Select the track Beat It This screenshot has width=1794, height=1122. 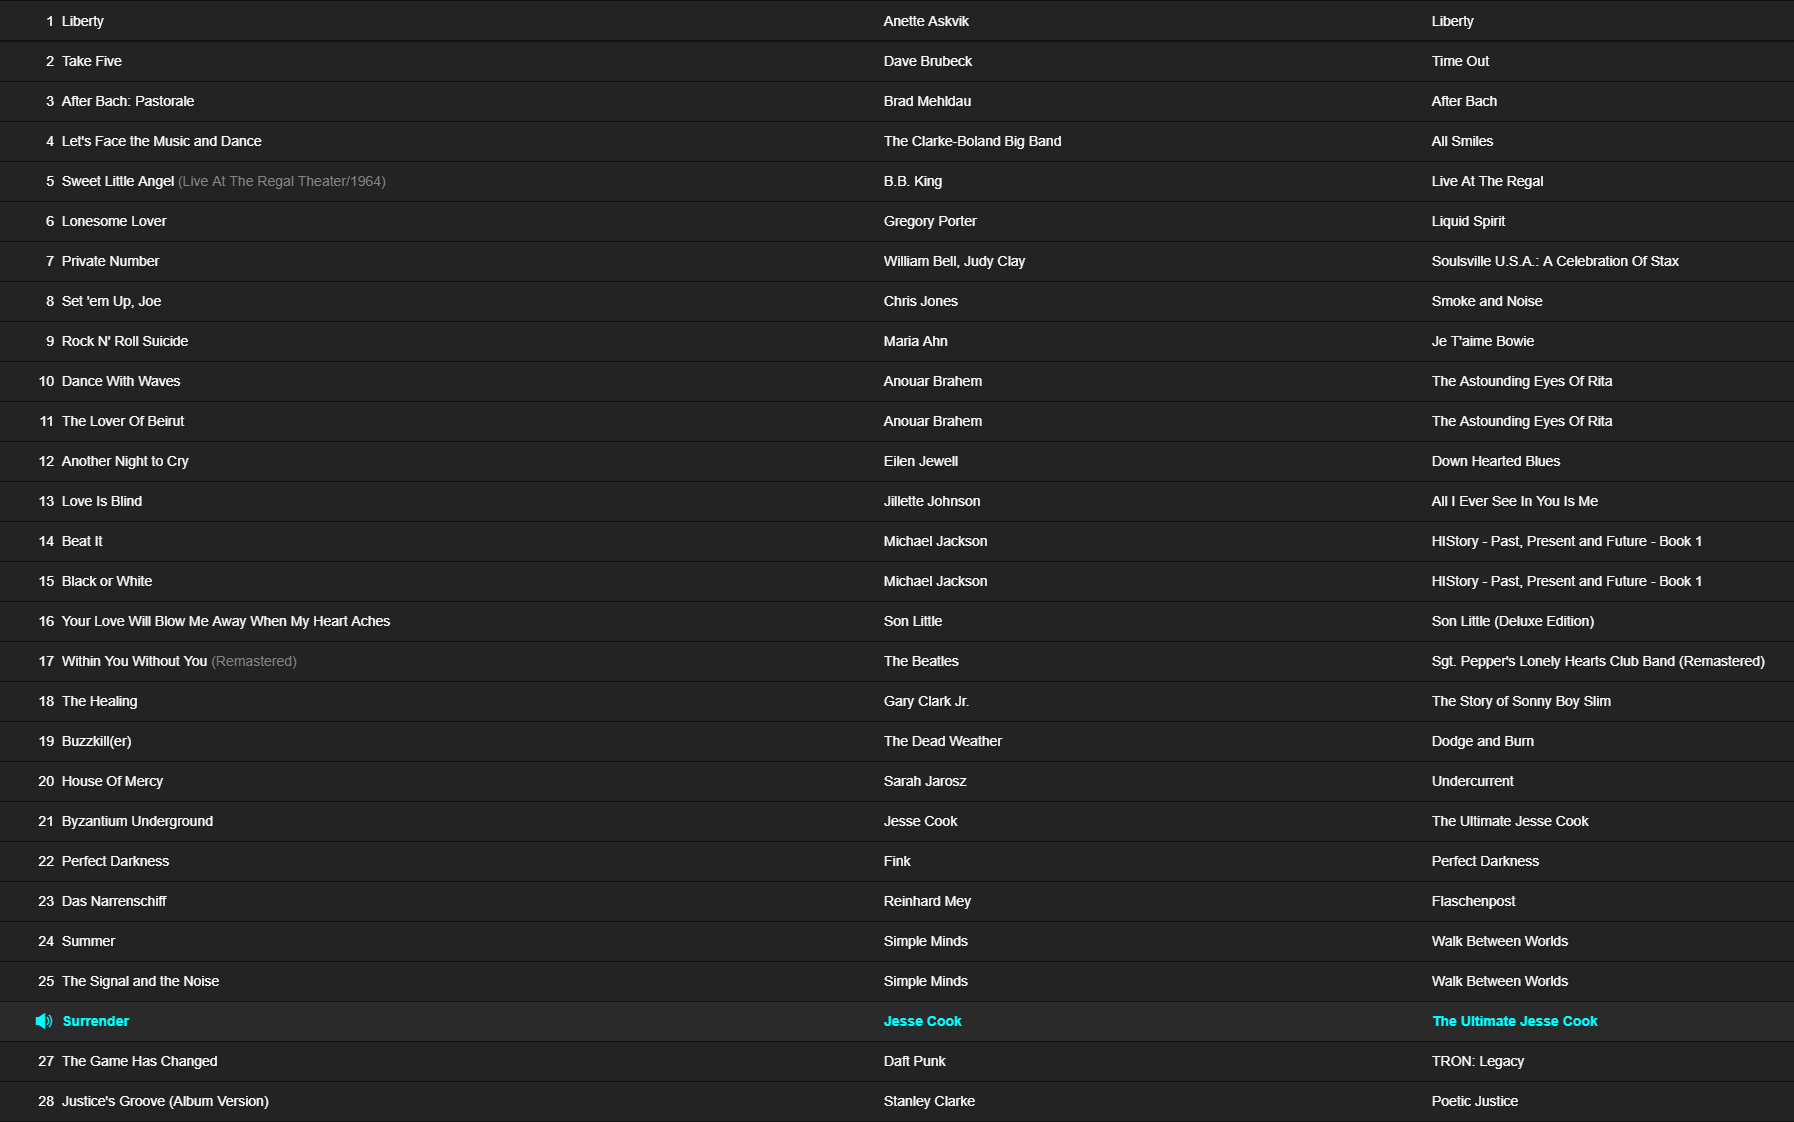coord(82,541)
